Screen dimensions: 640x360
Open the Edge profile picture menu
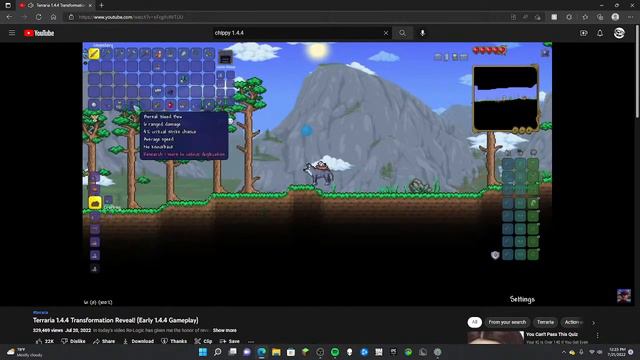[615, 17]
